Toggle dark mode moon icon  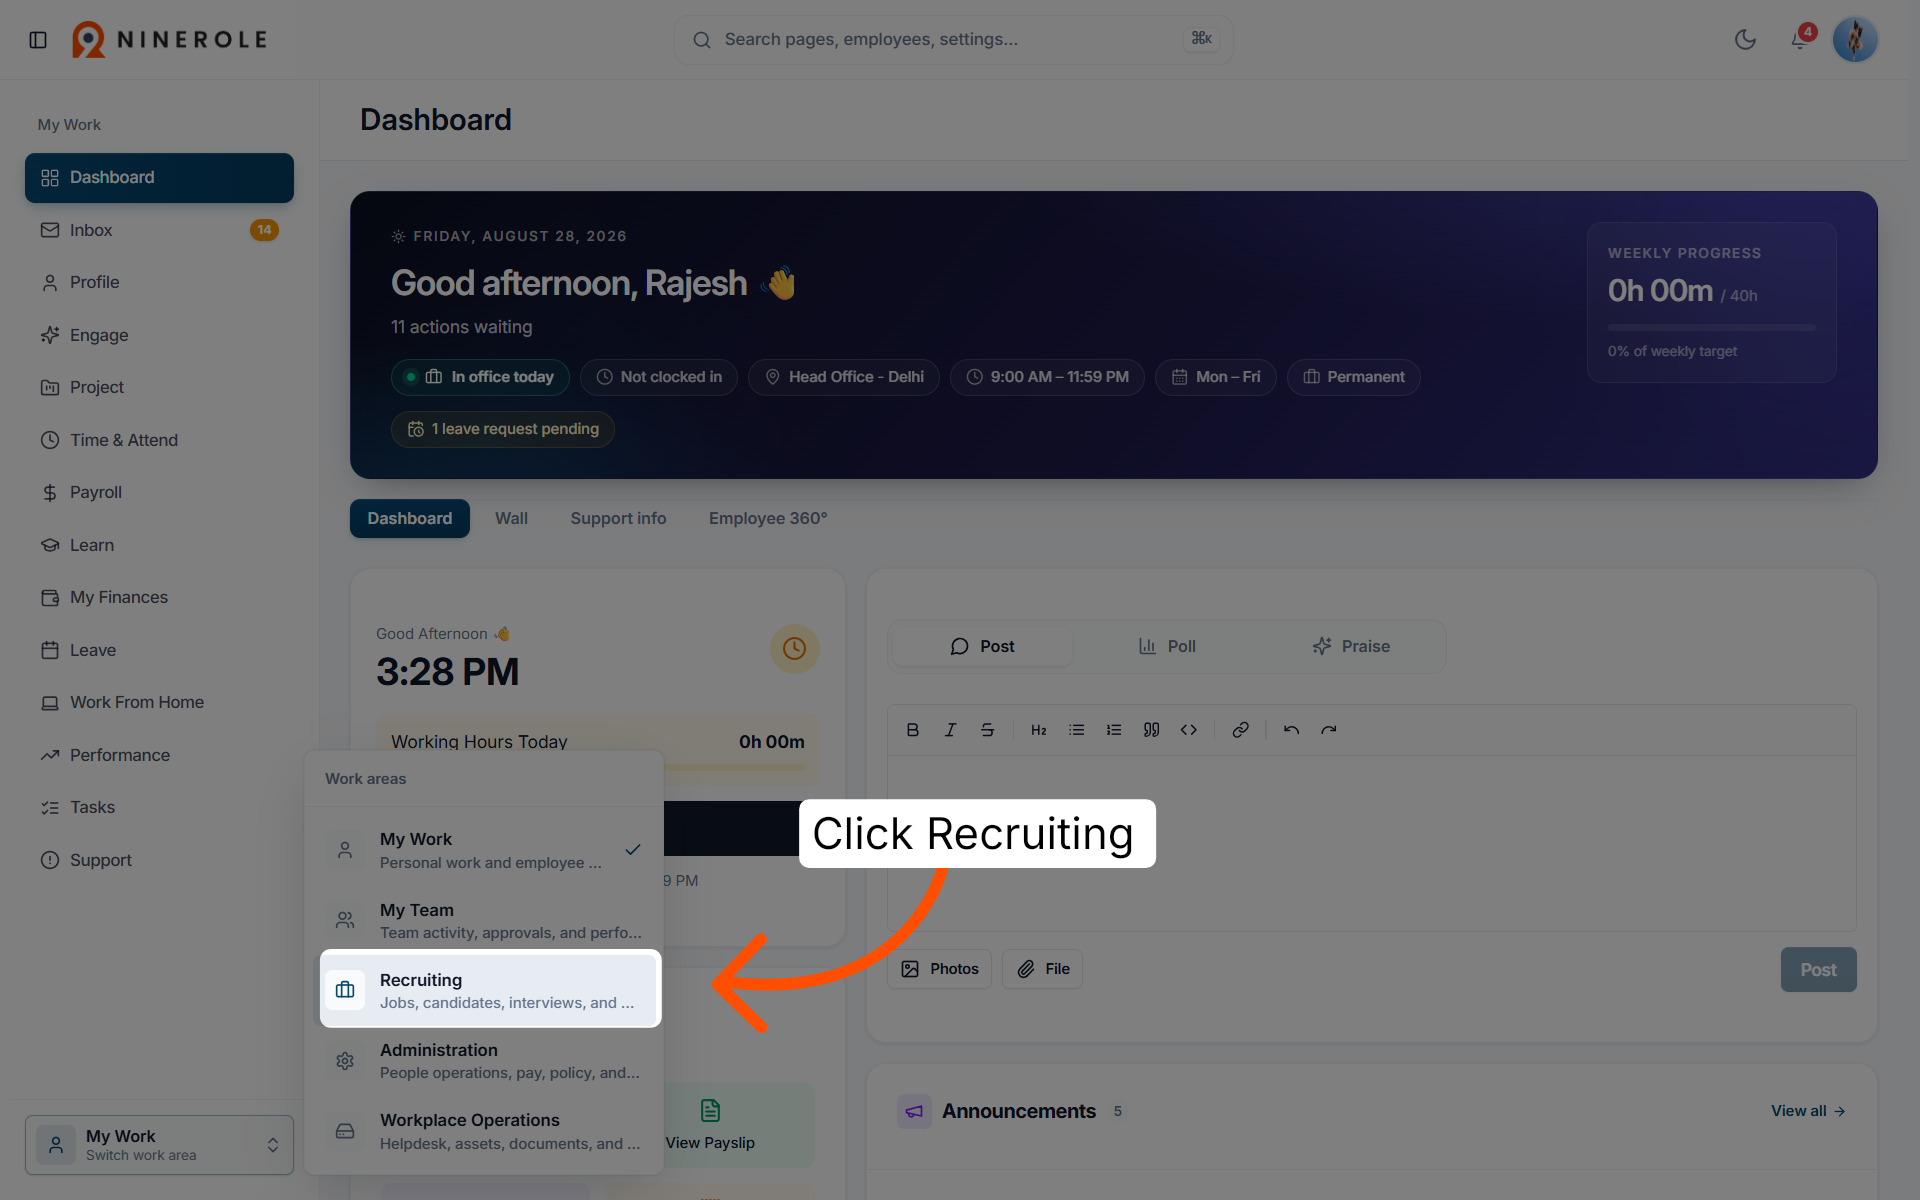[1745, 40]
